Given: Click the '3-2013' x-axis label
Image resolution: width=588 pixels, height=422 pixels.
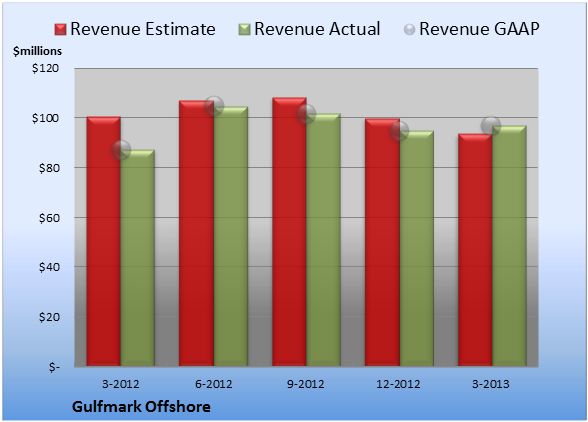Looking at the screenshot, I should [x=491, y=384].
